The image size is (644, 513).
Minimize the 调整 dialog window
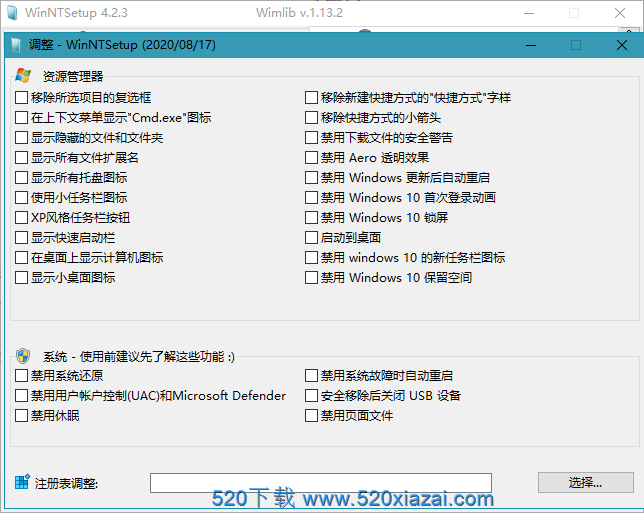click(531, 45)
